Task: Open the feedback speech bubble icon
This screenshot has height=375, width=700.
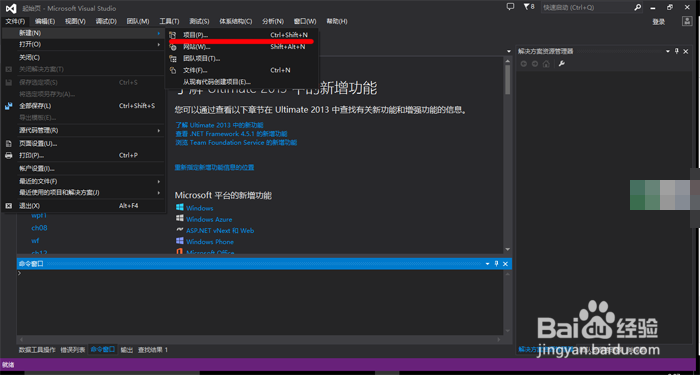Action: pyautogui.click(x=510, y=7)
